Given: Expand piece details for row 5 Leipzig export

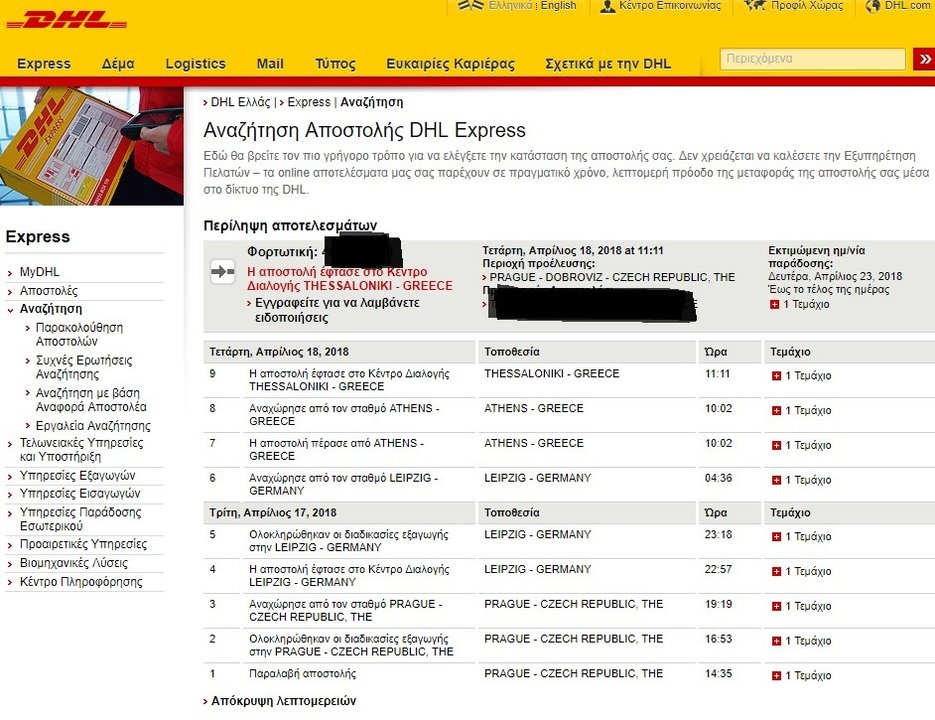Looking at the screenshot, I should click(776, 536).
